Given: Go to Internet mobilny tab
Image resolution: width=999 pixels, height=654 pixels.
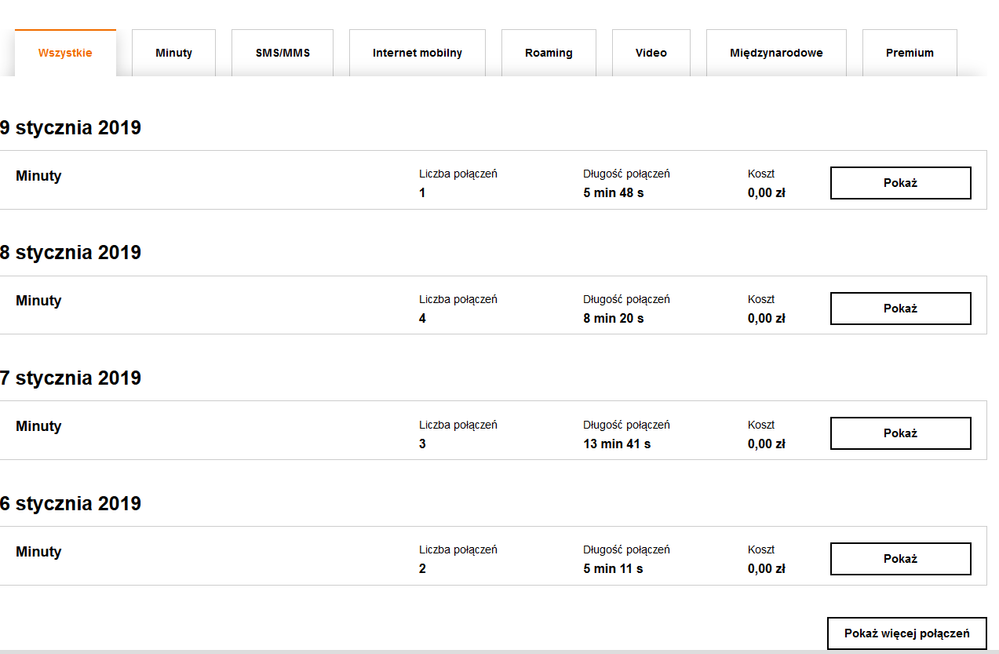Looking at the screenshot, I should click(x=417, y=53).
